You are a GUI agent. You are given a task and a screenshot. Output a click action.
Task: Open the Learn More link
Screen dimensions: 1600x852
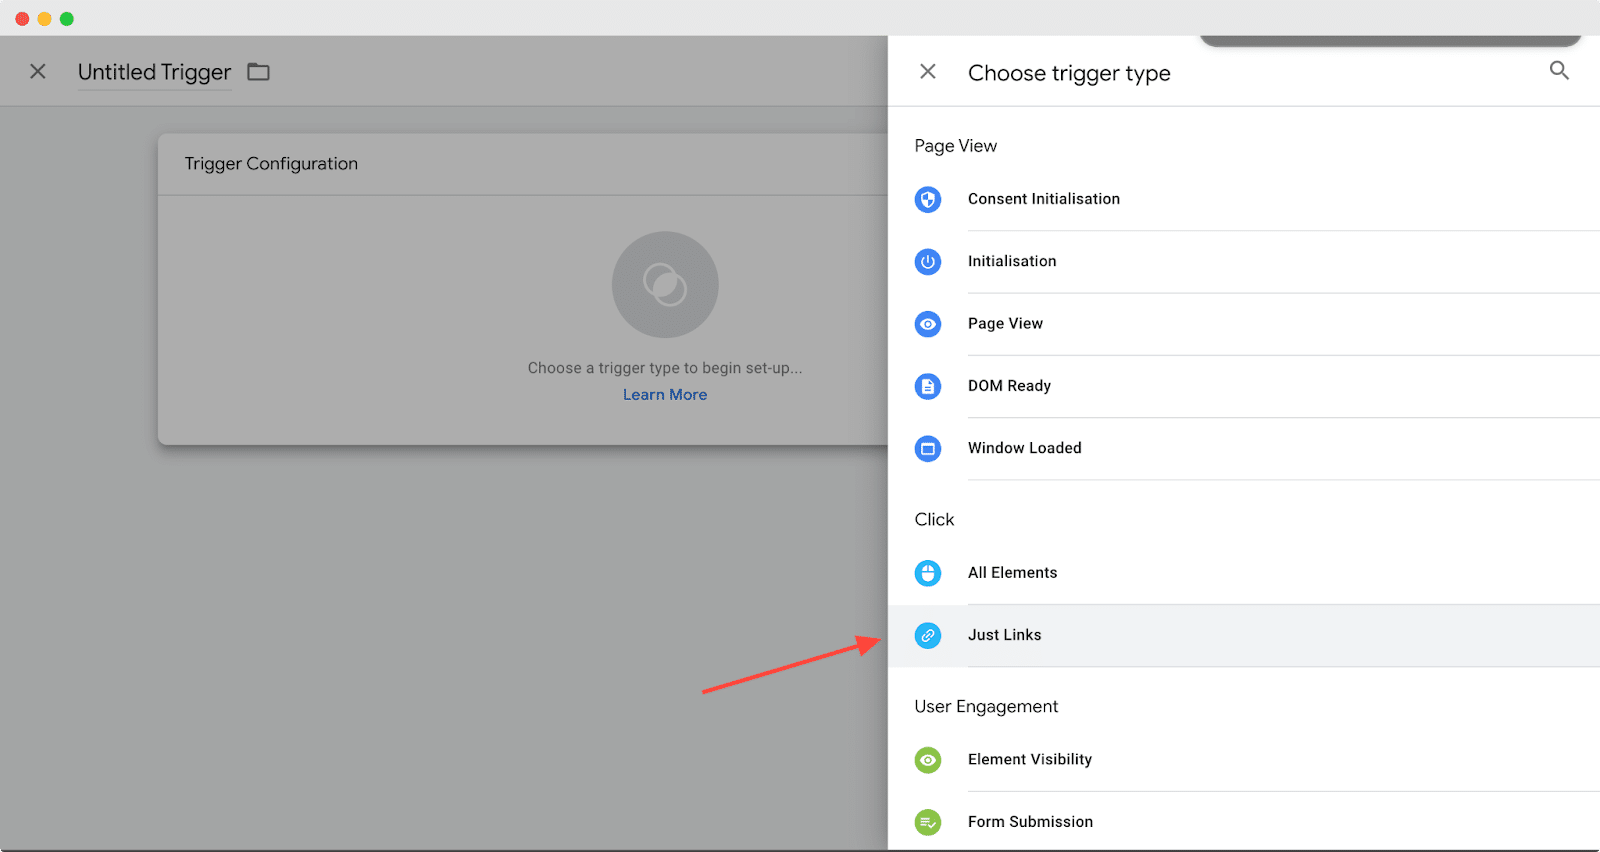[665, 395]
